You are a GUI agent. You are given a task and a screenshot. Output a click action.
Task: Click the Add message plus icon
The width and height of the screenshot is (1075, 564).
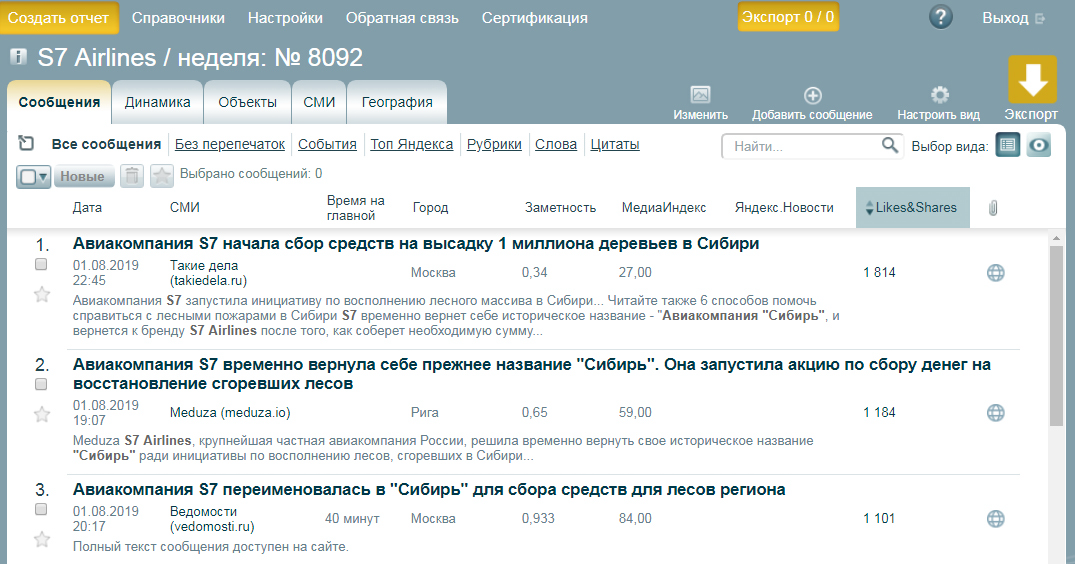click(812, 95)
